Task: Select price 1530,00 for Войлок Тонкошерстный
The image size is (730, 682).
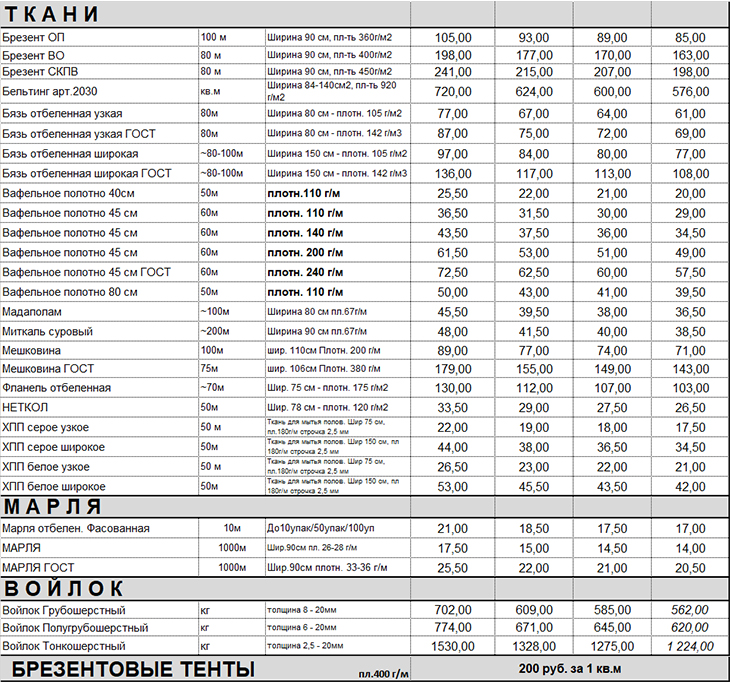Action: tap(453, 646)
